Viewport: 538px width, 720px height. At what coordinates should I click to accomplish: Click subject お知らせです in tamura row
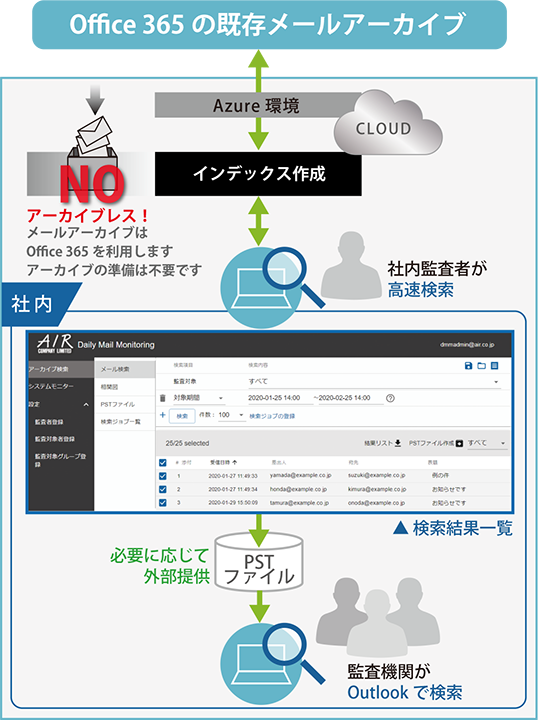(448, 503)
